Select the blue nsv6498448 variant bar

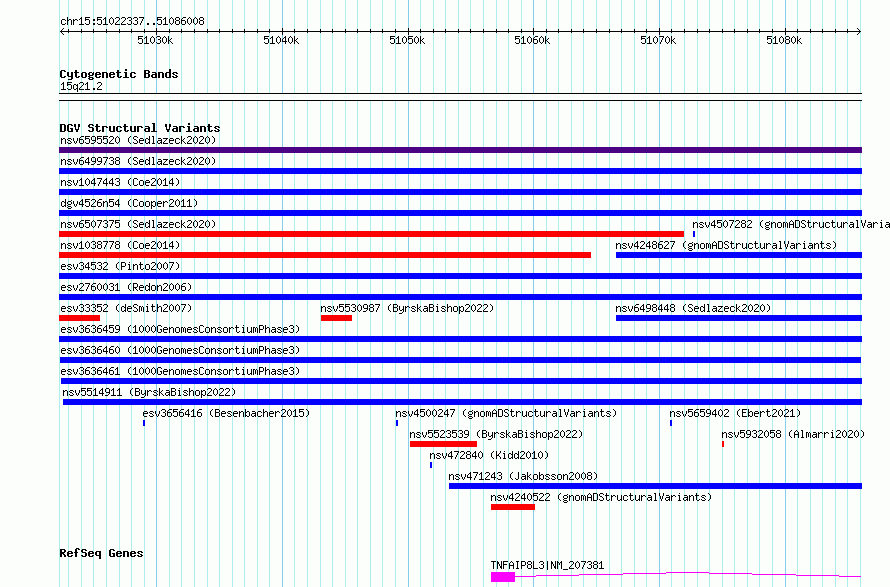pos(738,318)
